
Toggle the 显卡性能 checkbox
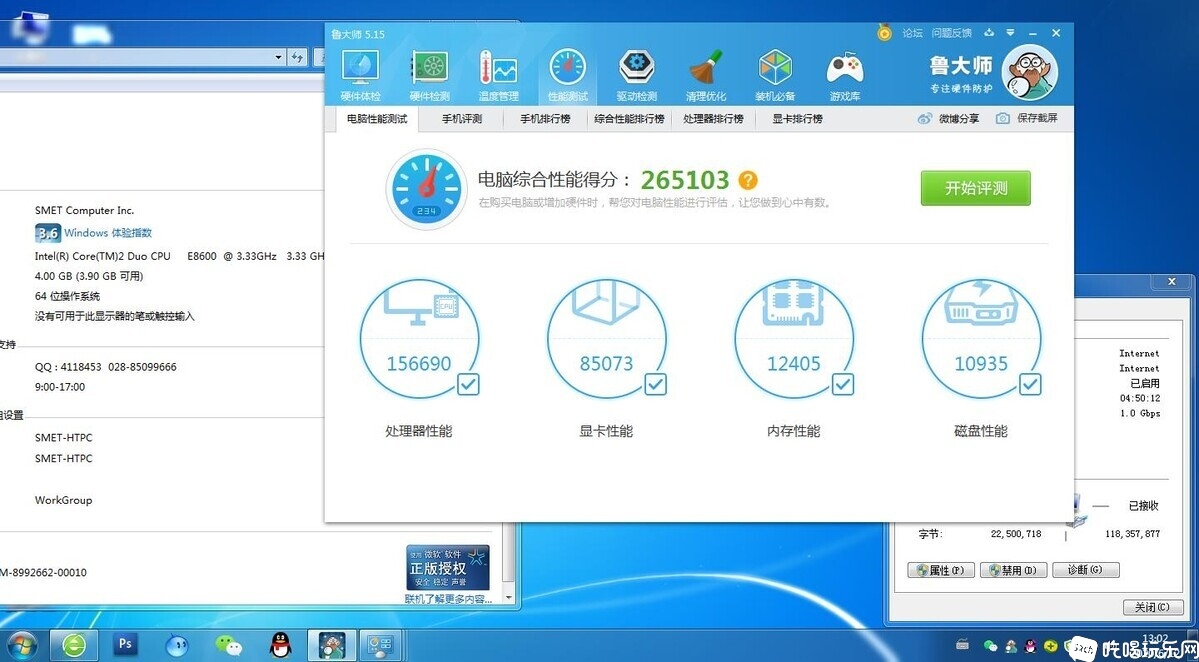[x=655, y=384]
